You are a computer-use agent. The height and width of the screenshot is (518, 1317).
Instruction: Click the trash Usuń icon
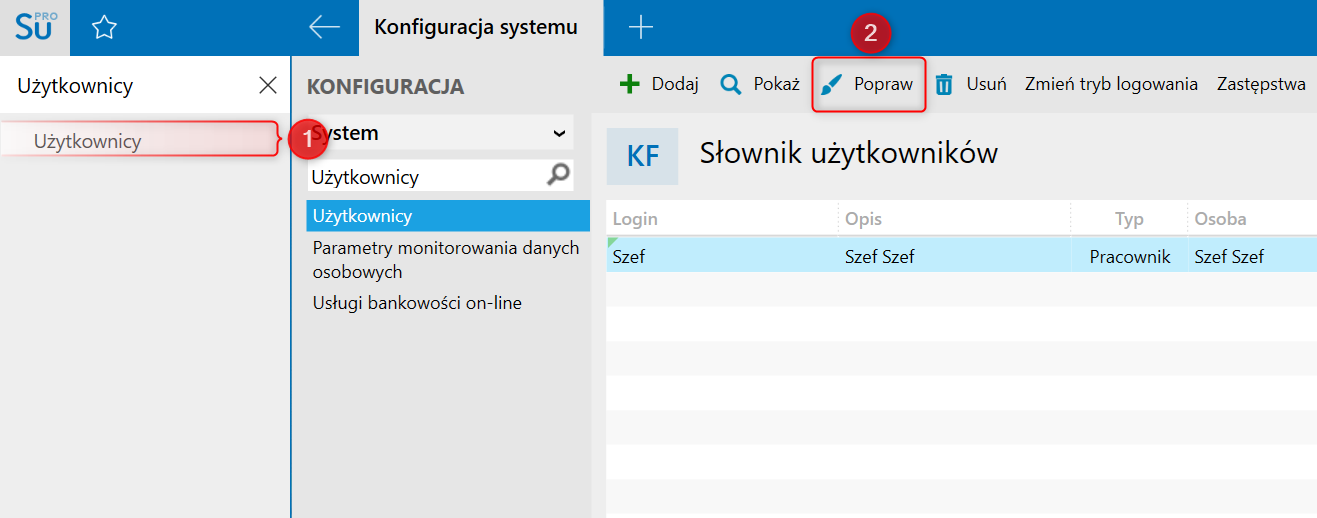[944, 84]
